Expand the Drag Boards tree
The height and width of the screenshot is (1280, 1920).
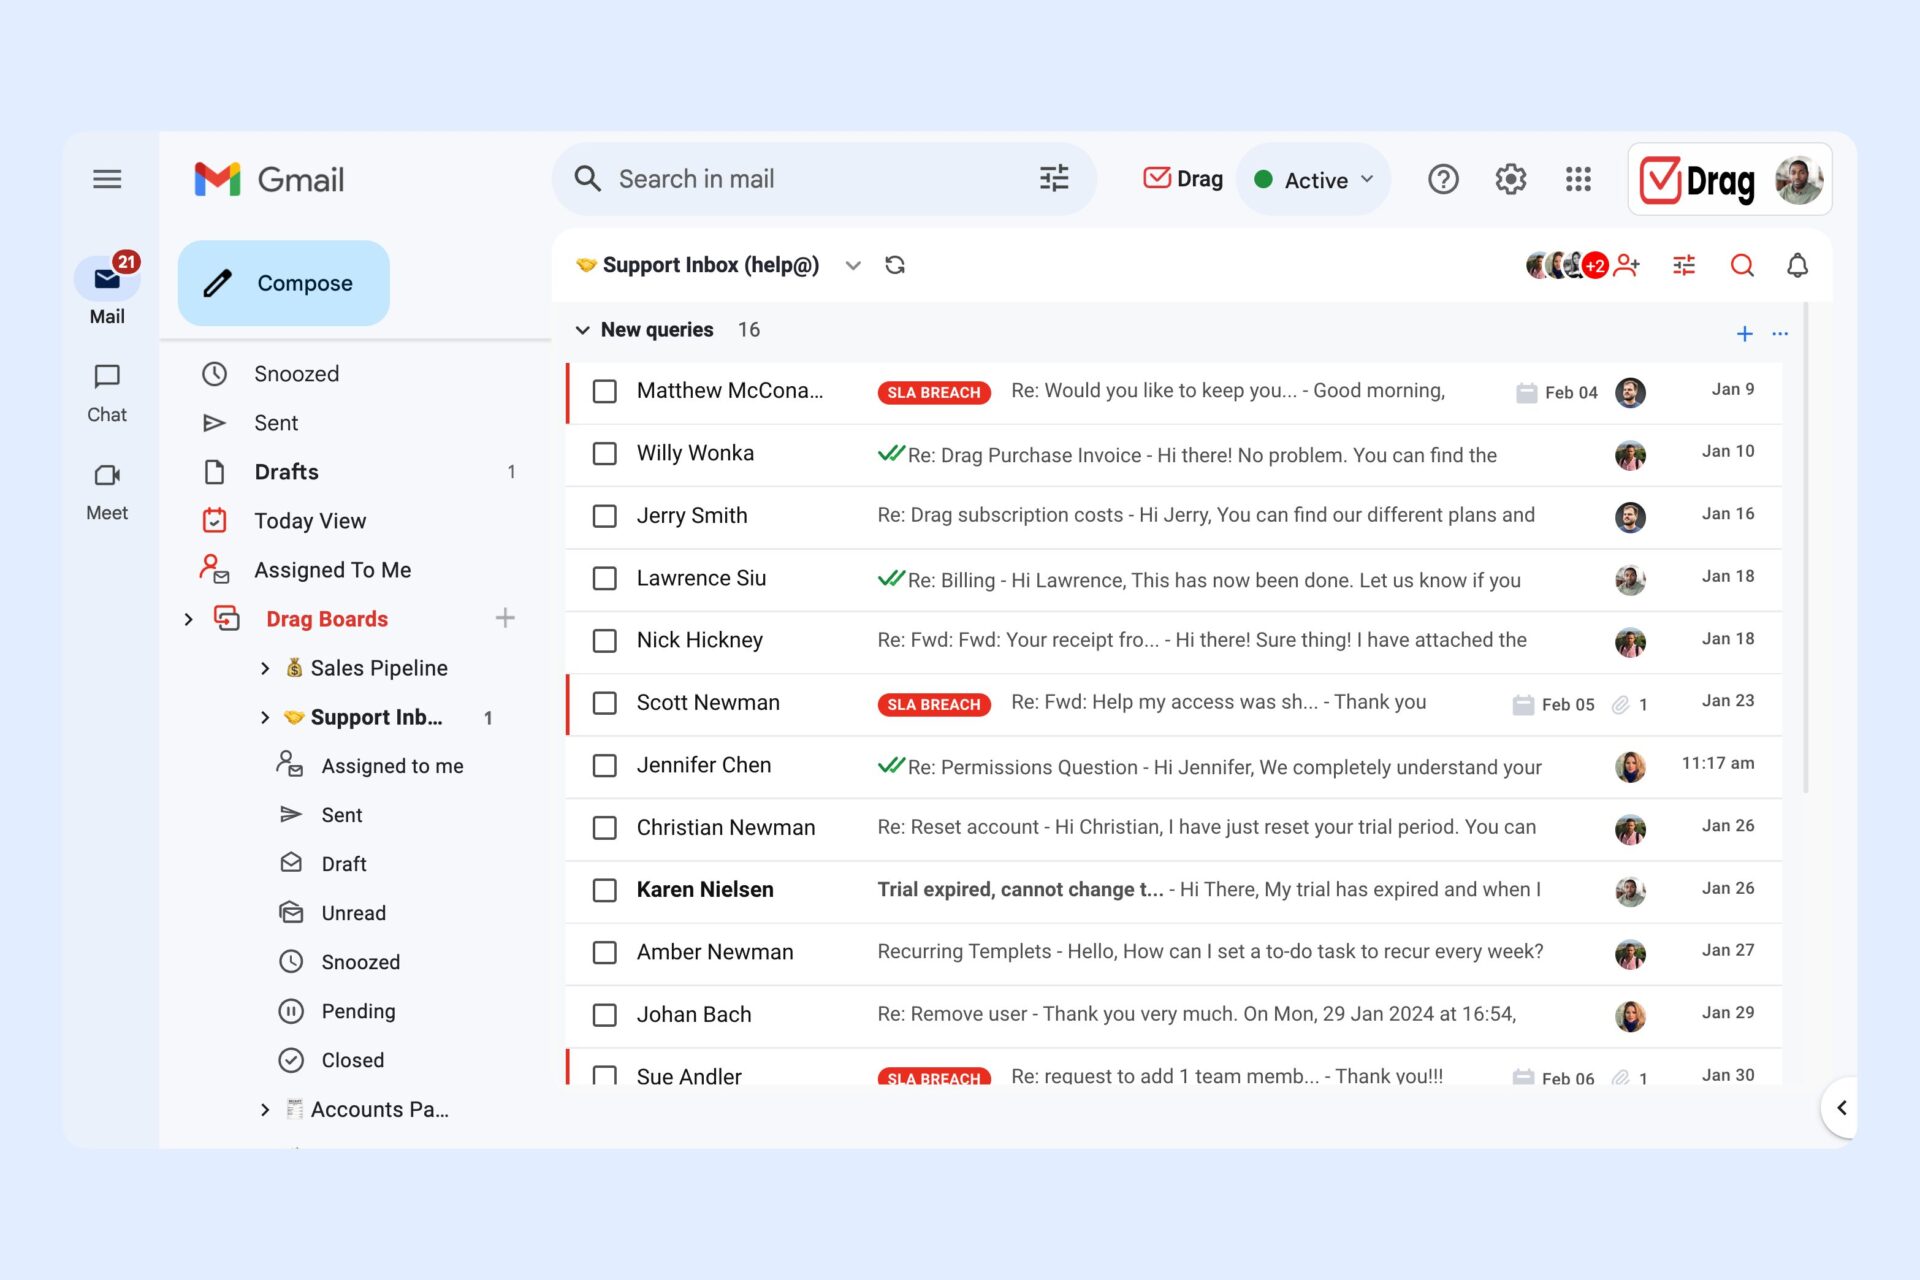click(x=188, y=619)
